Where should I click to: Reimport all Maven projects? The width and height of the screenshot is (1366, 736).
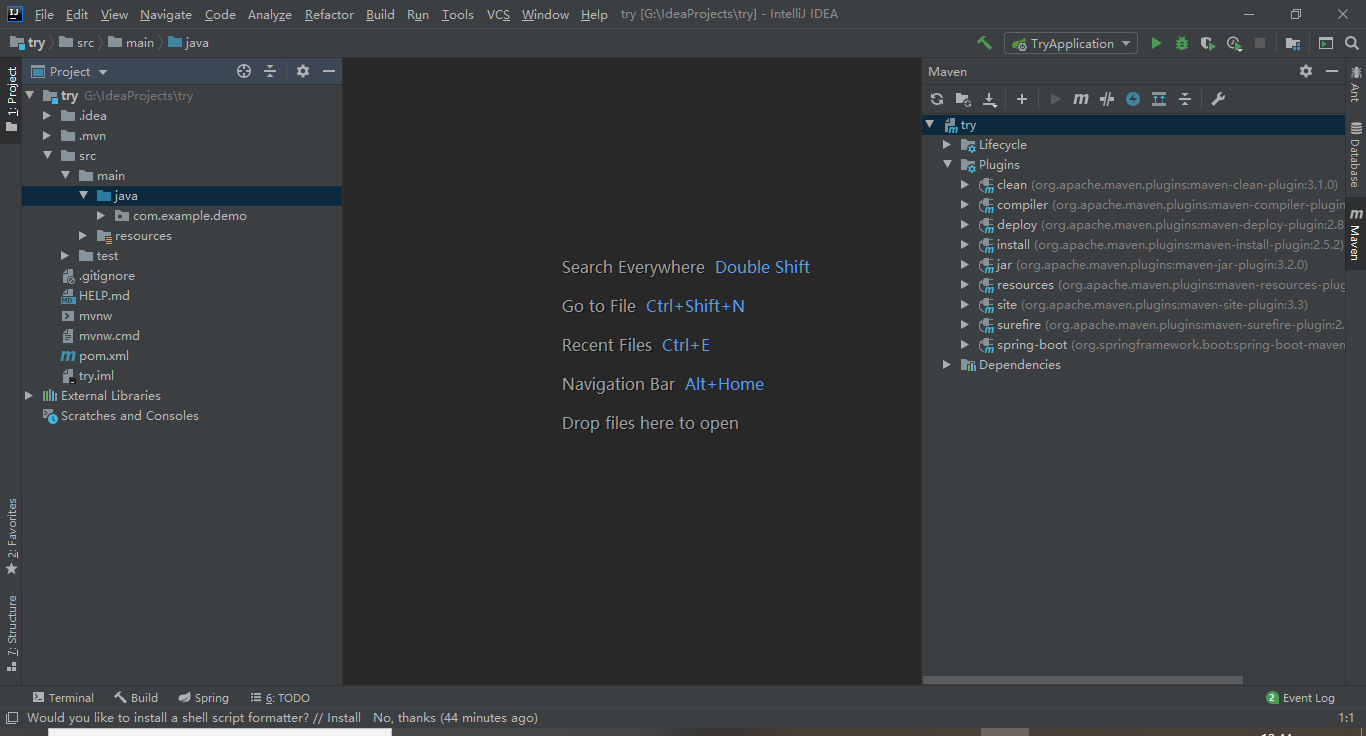point(937,99)
